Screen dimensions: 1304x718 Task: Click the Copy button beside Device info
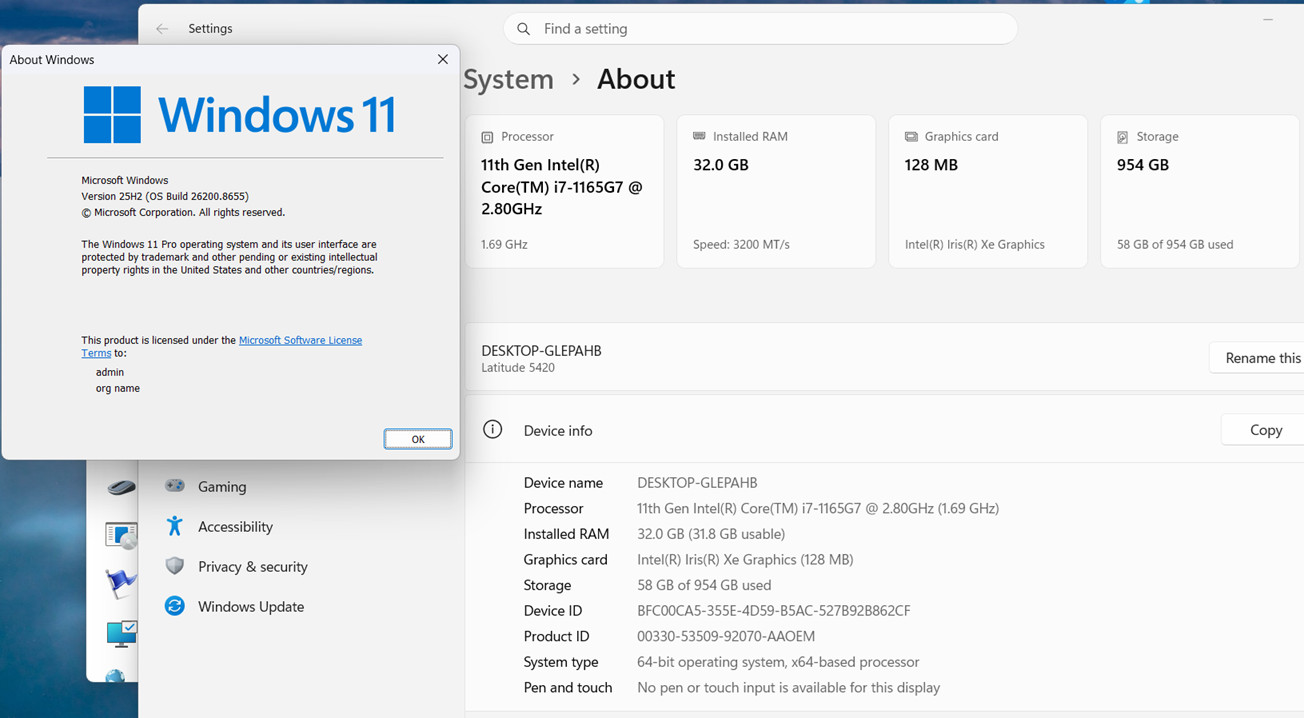tap(1265, 430)
